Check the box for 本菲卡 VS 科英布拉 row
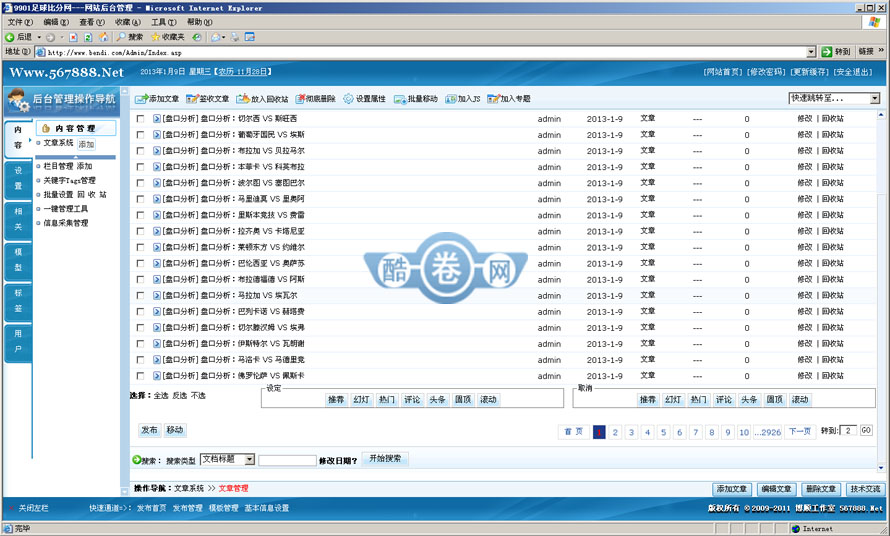This screenshot has width=890, height=536. point(140,168)
